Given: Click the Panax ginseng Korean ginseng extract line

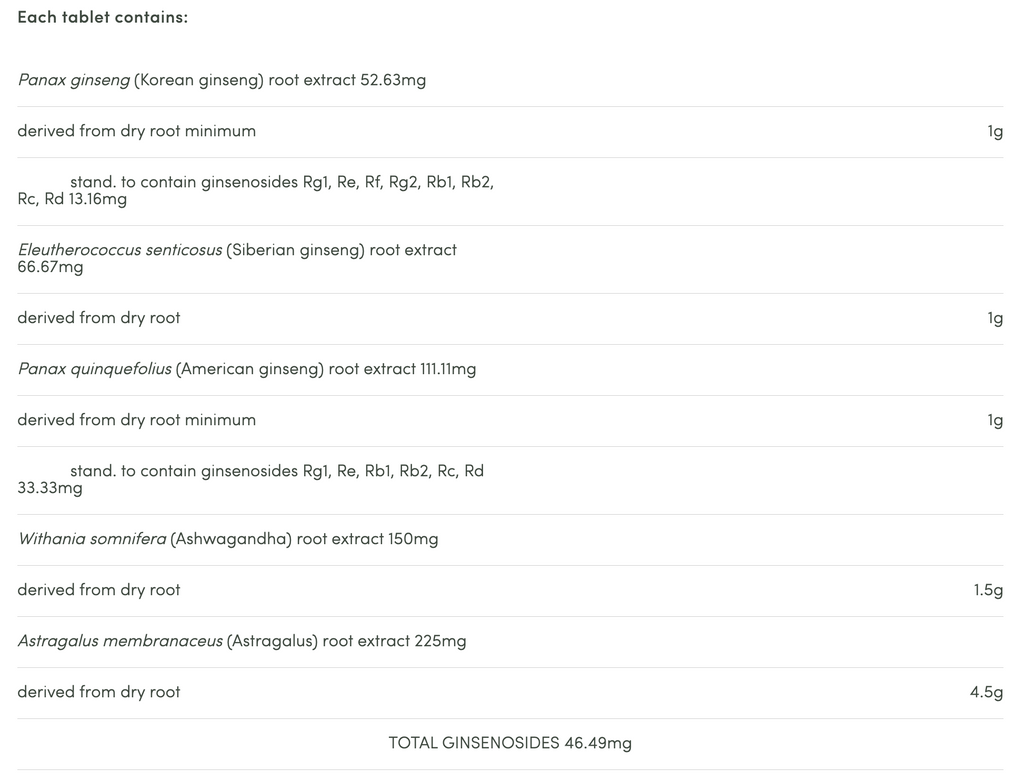Looking at the screenshot, I should point(221,80).
